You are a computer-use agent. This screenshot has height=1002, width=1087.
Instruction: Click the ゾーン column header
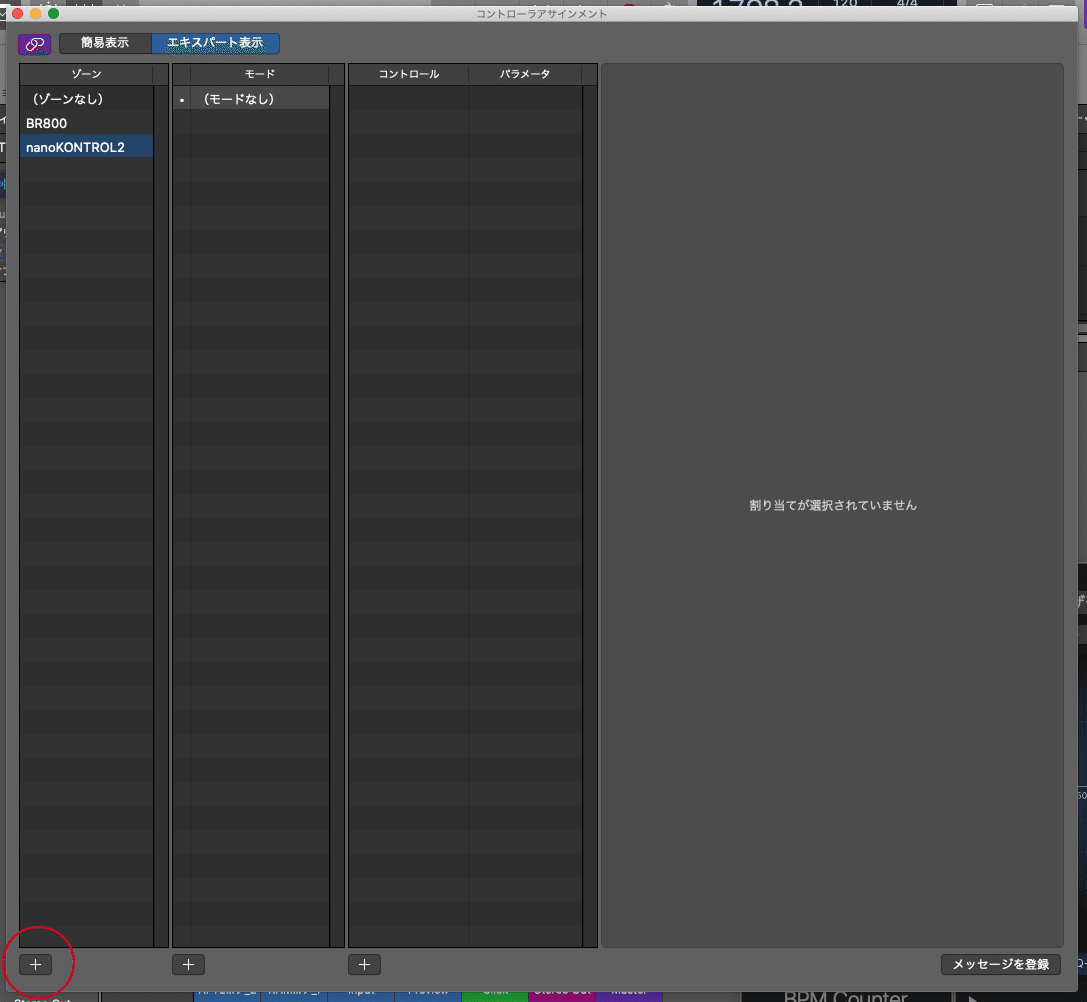point(87,74)
